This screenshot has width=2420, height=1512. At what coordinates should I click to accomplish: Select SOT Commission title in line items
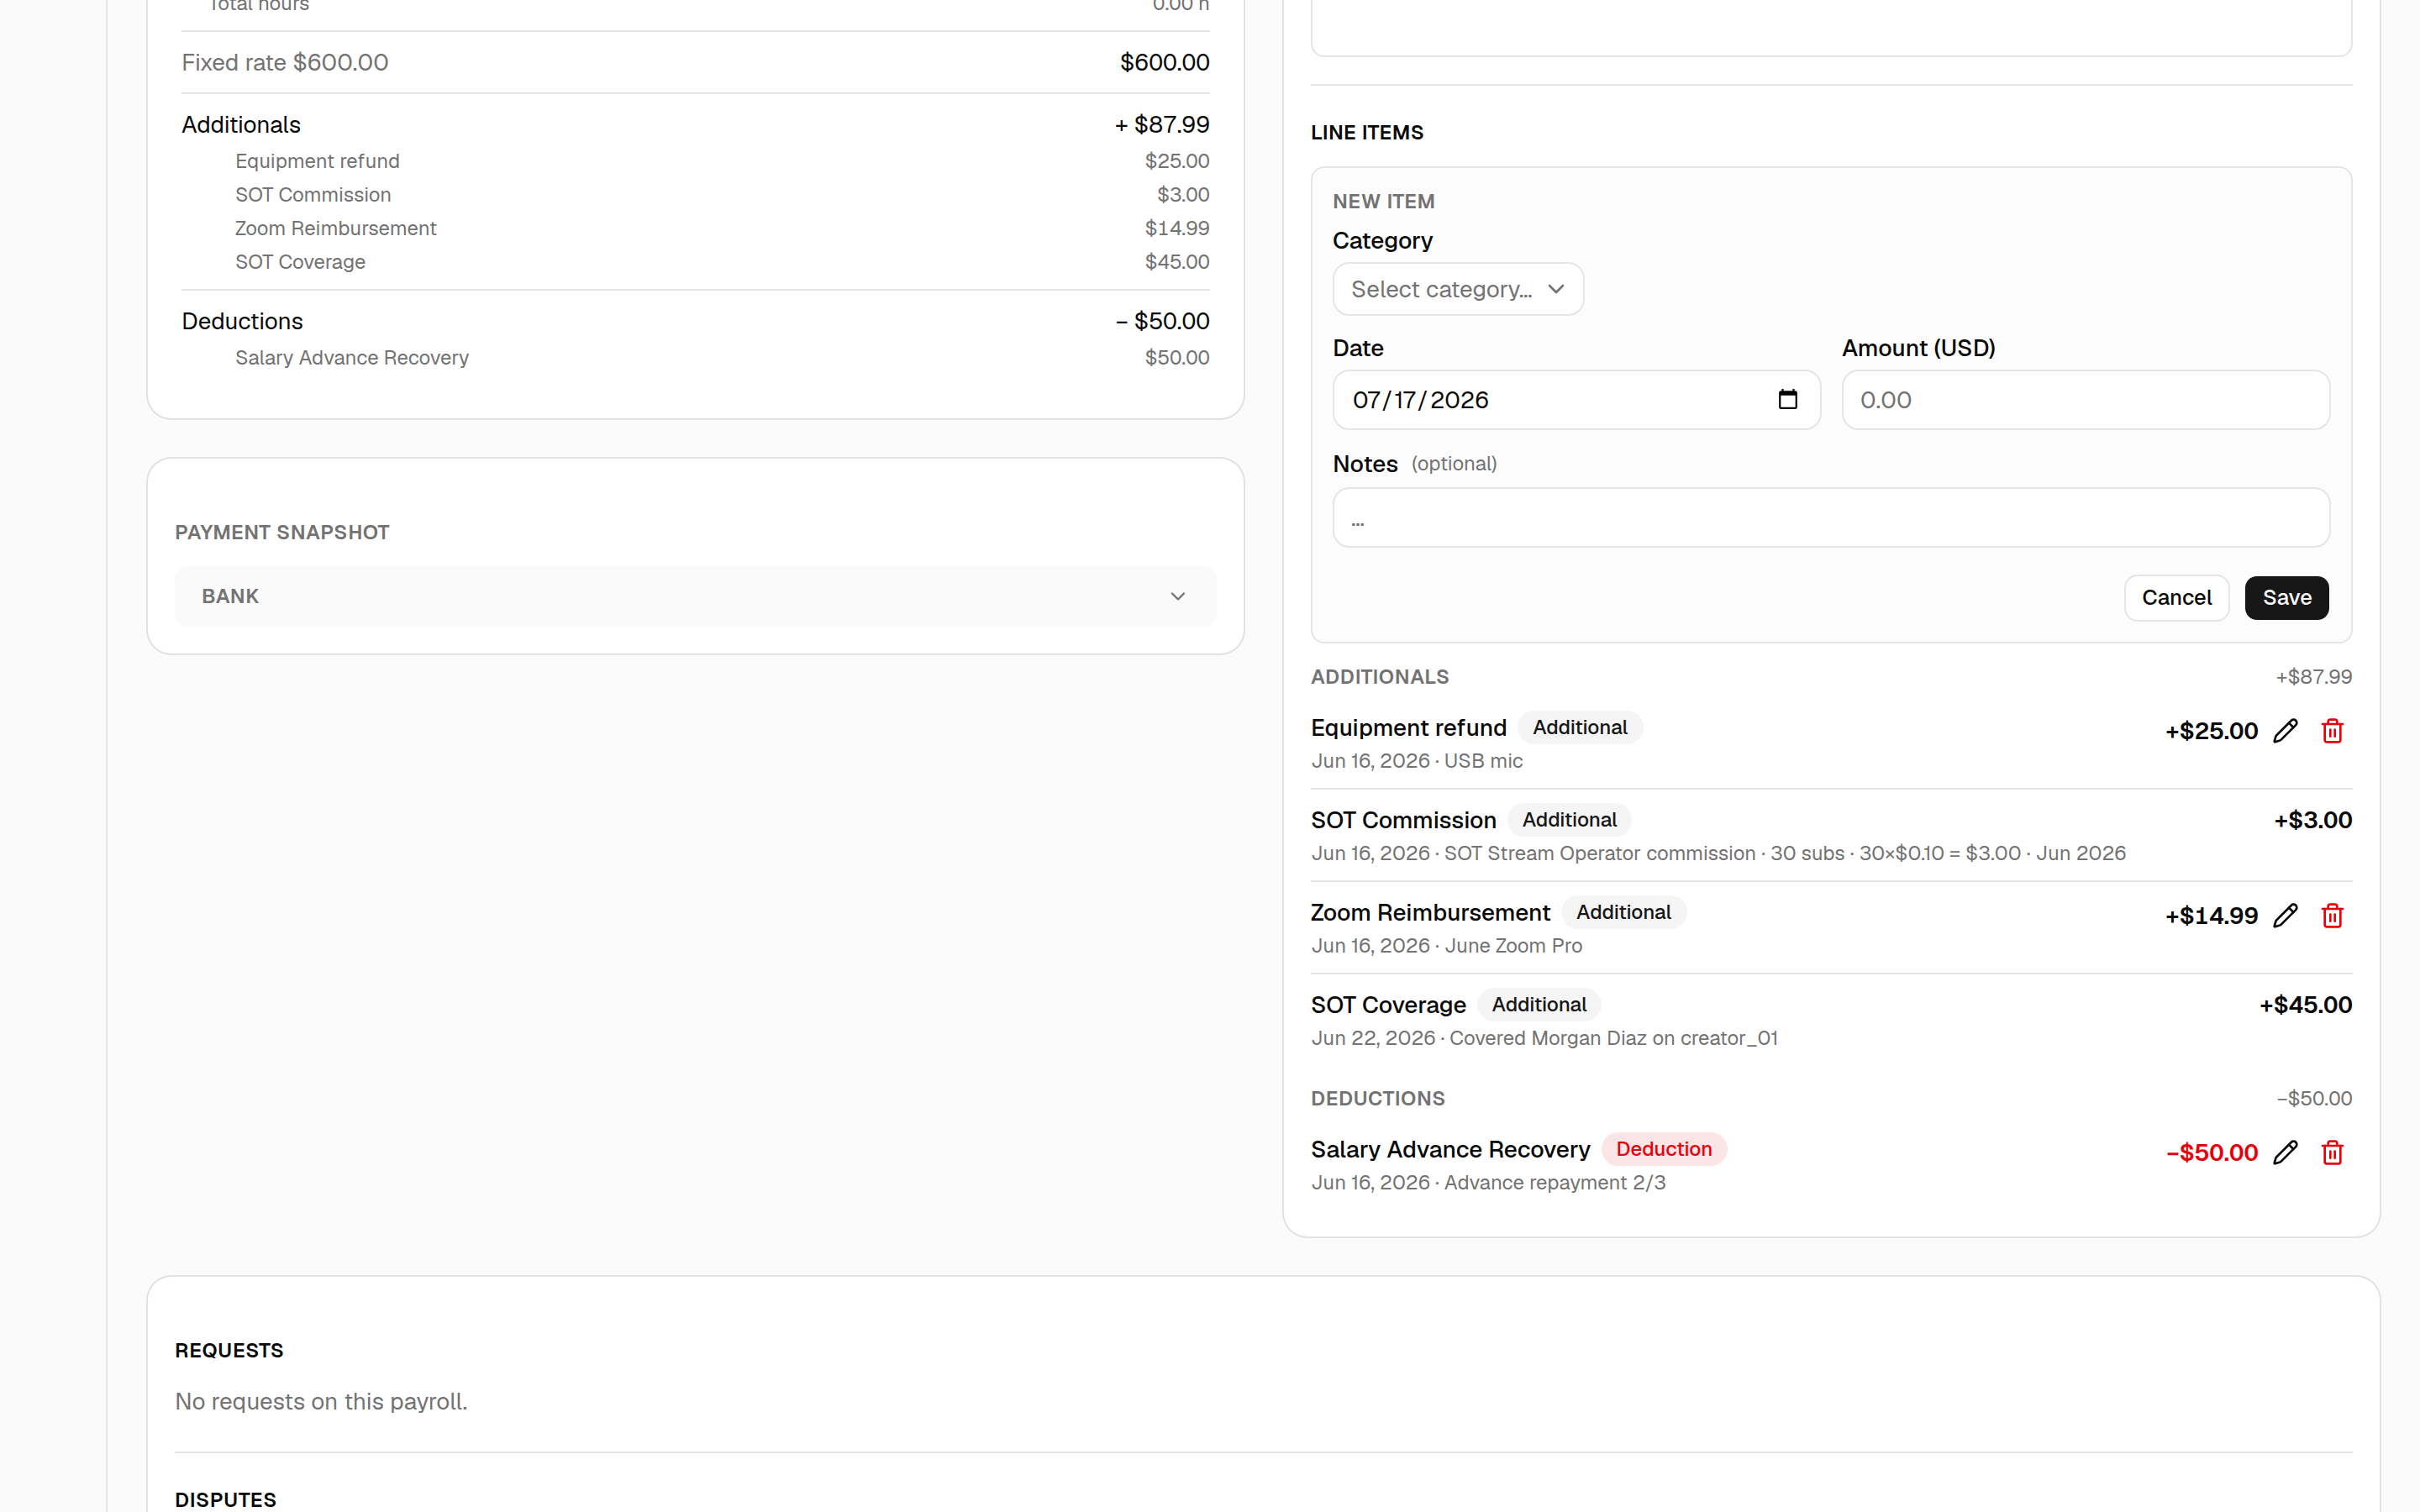(1403, 820)
